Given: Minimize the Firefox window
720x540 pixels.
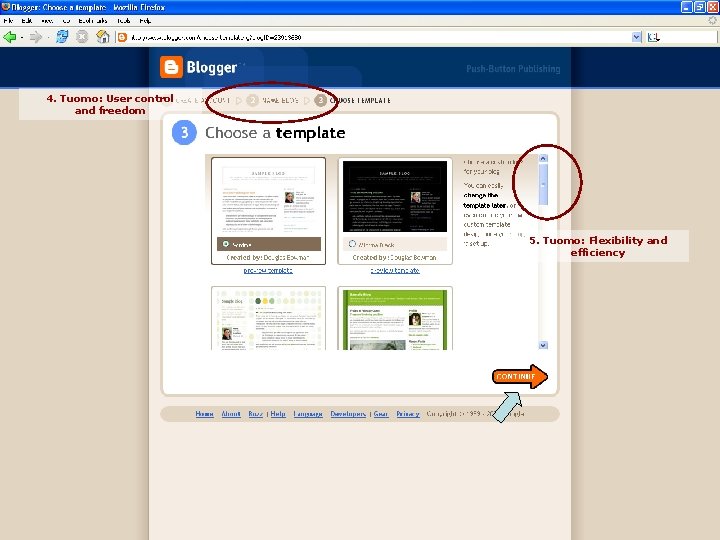Looking at the screenshot, I should 686,7.
